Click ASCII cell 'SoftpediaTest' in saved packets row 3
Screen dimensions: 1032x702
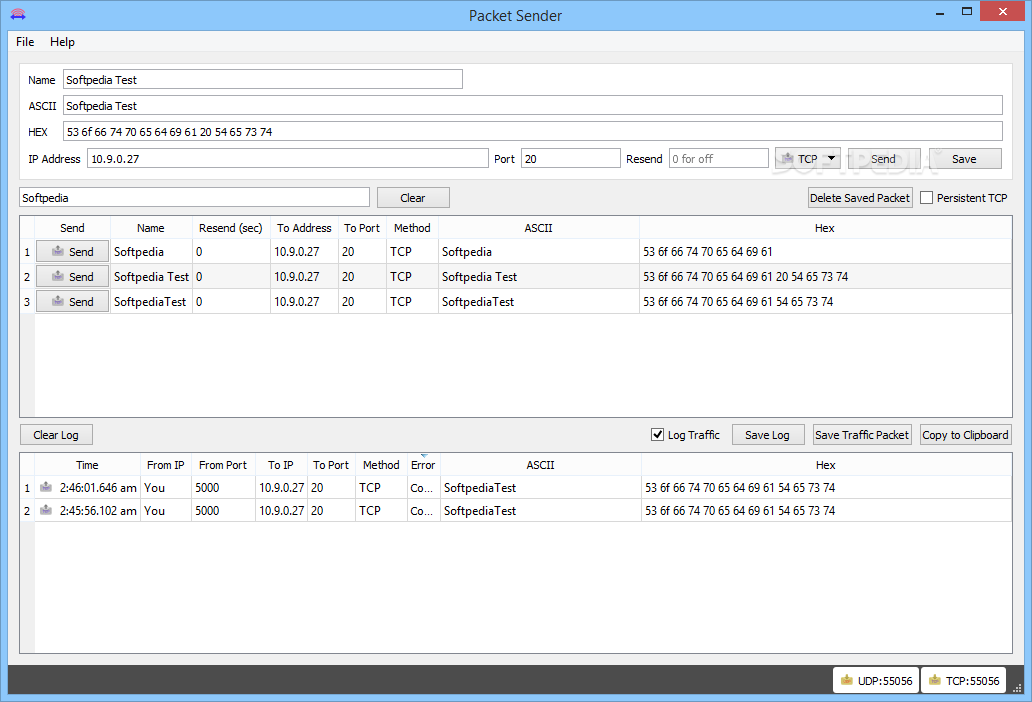pyautogui.click(x=538, y=302)
